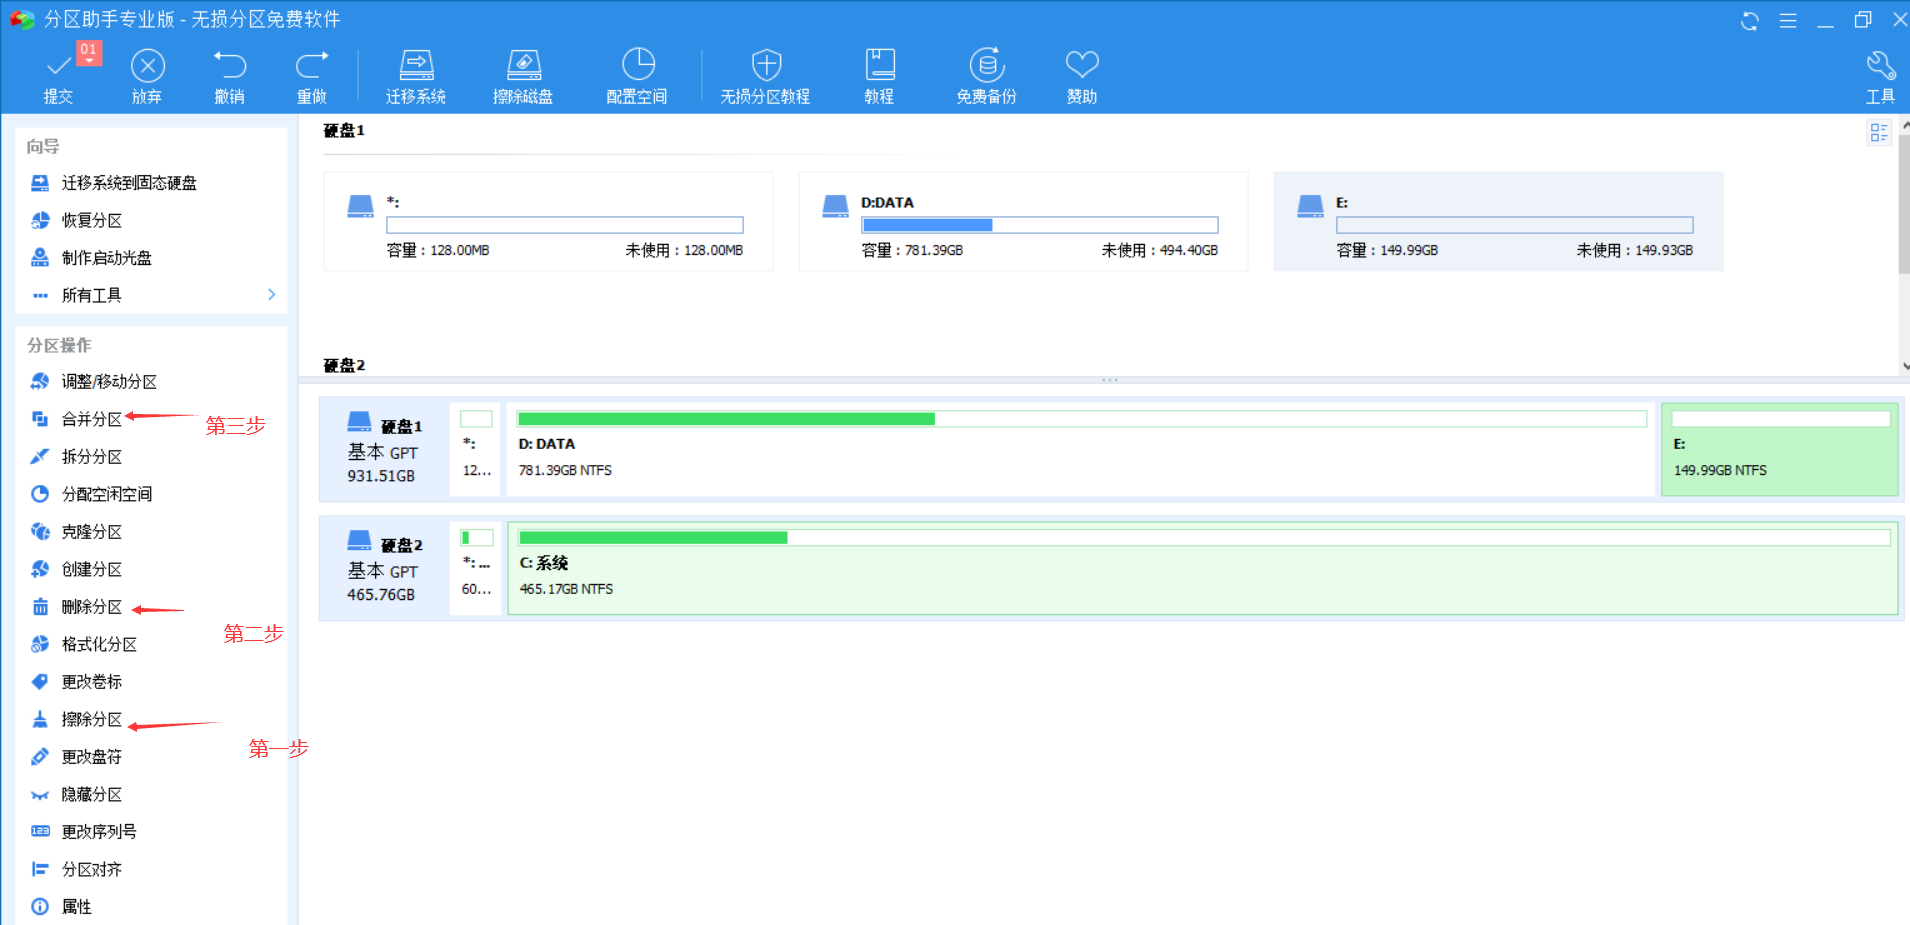Image resolution: width=1910 pixels, height=925 pixels.
Task: Click the 擦除分区 broom icon in sidebar
Action: (40, 719)
